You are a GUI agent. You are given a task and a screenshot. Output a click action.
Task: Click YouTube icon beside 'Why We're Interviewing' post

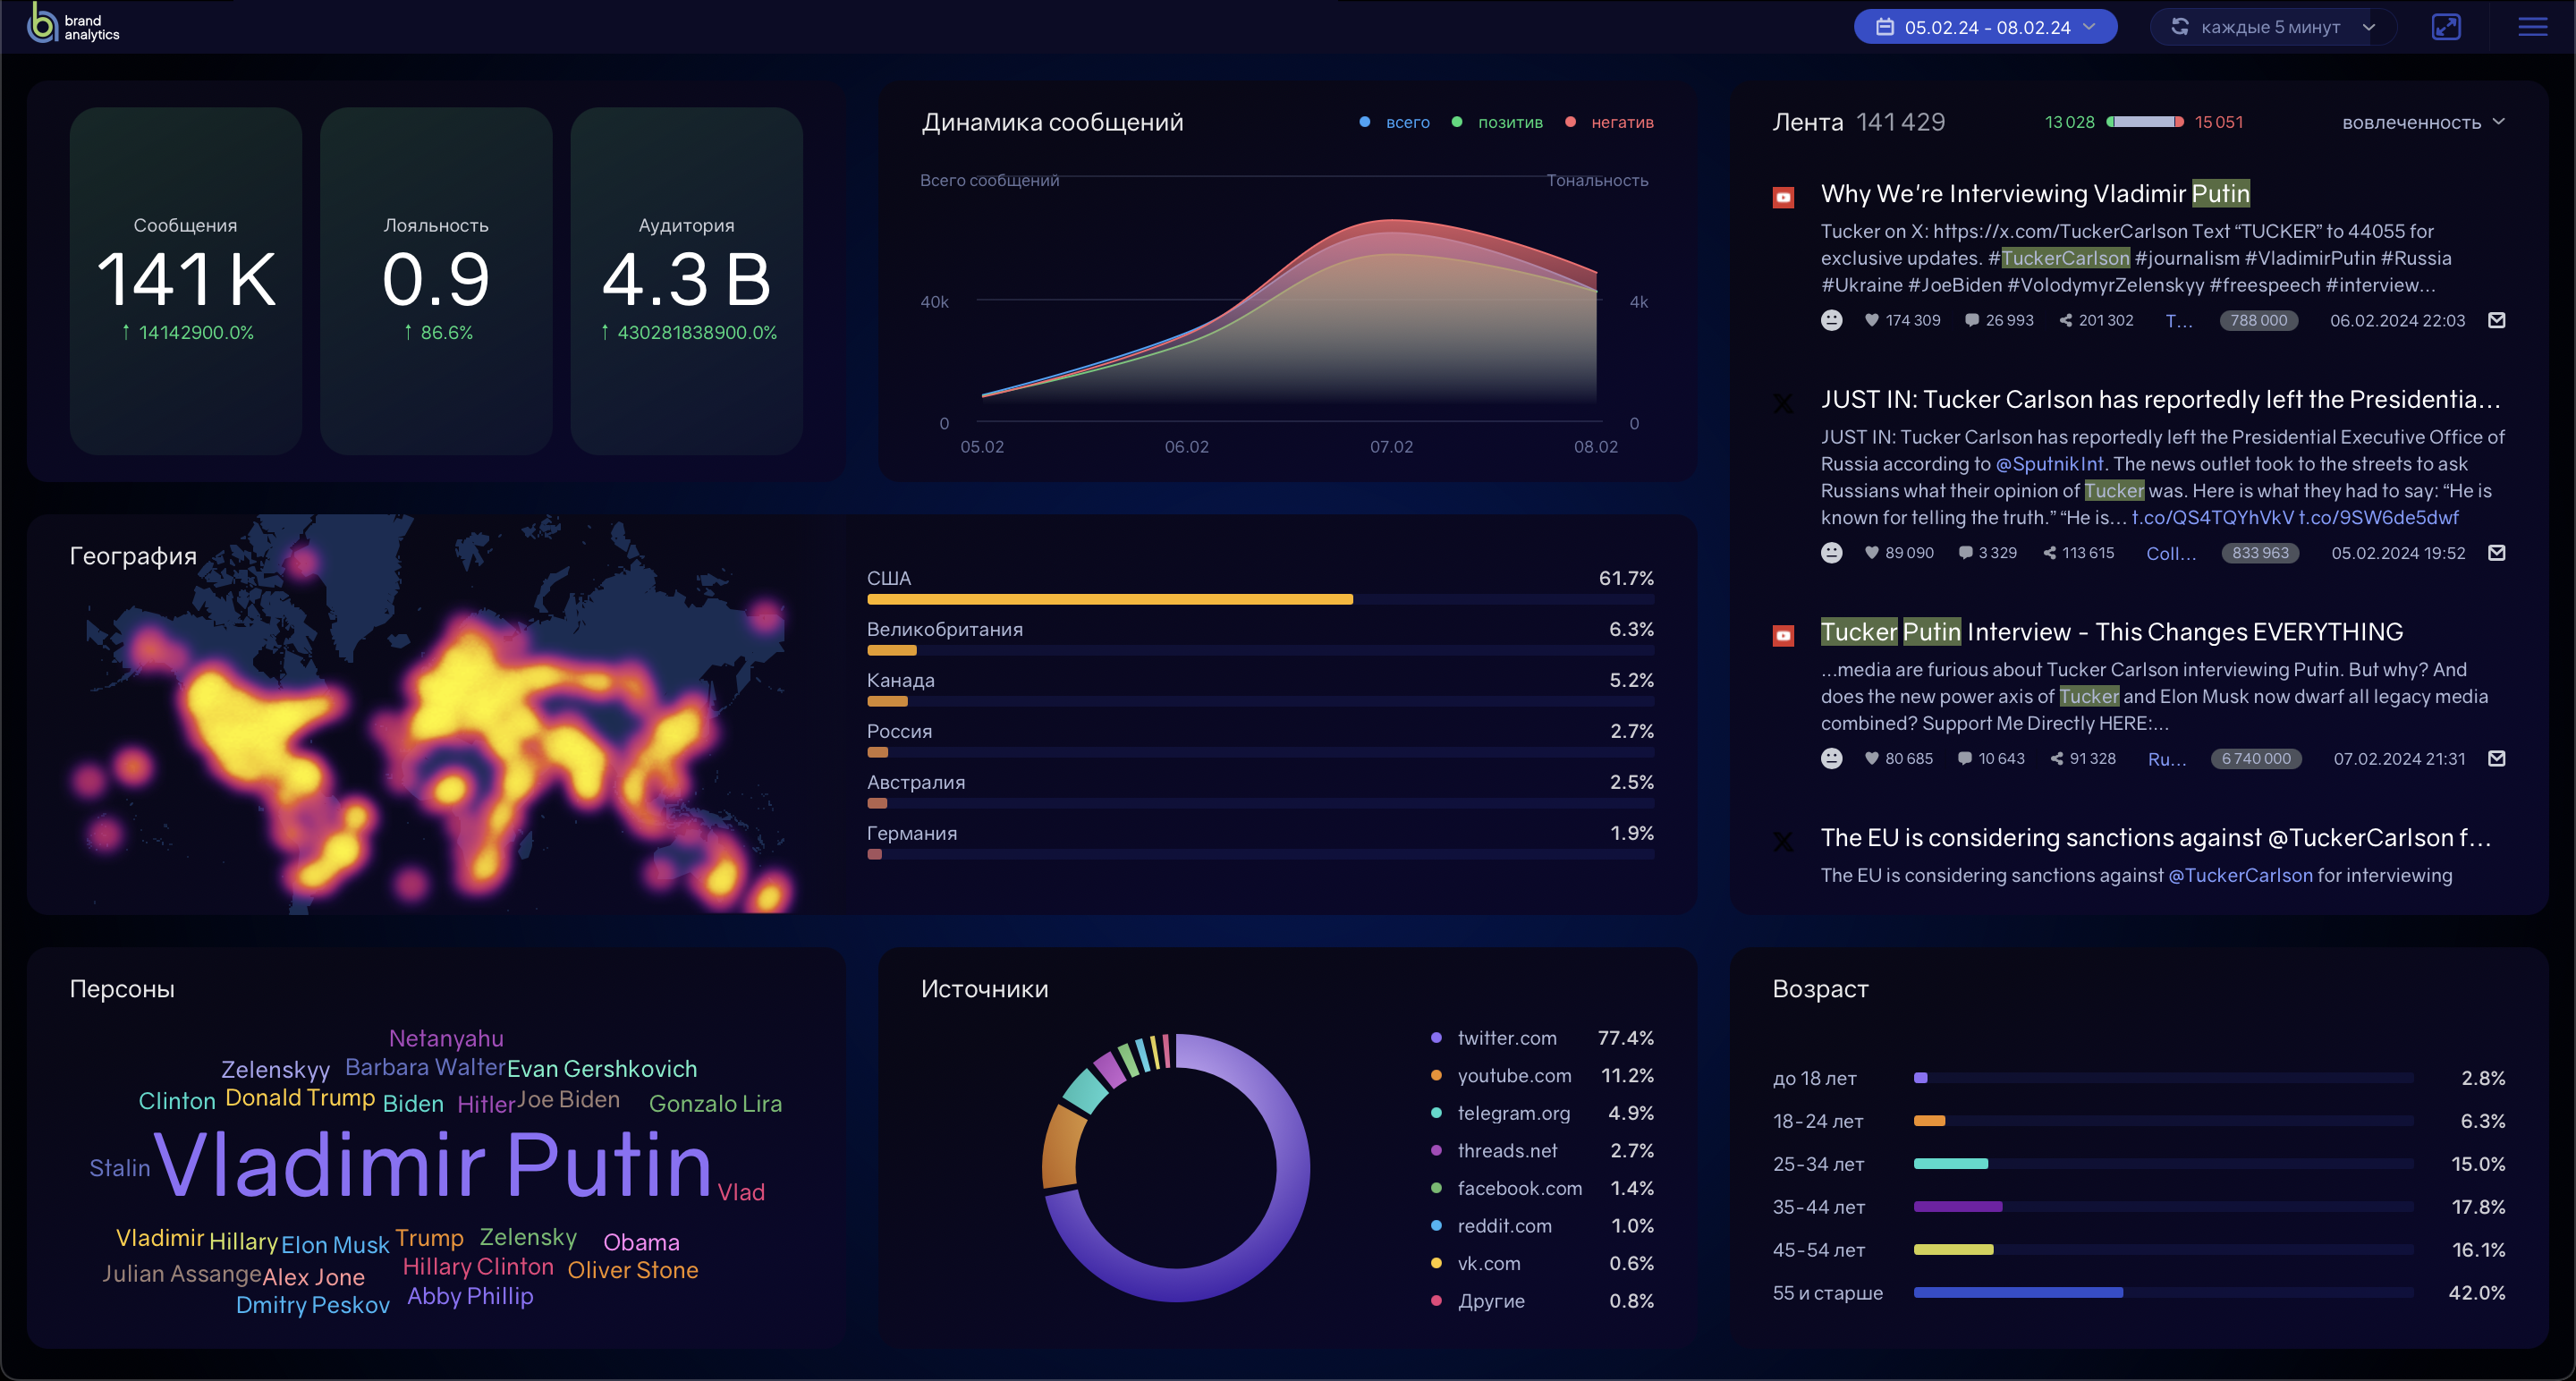pyautogui.click(x=1783, y=197)
